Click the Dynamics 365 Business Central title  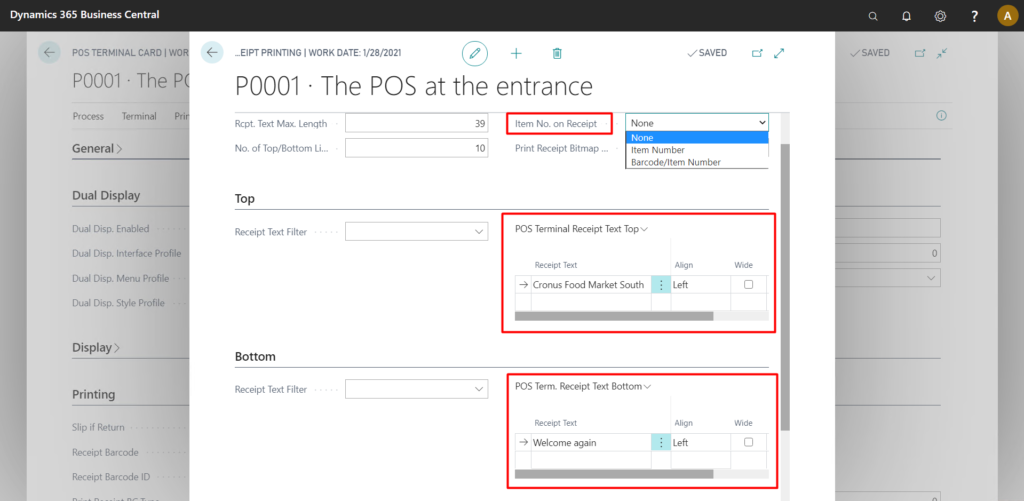coord(84,14)
